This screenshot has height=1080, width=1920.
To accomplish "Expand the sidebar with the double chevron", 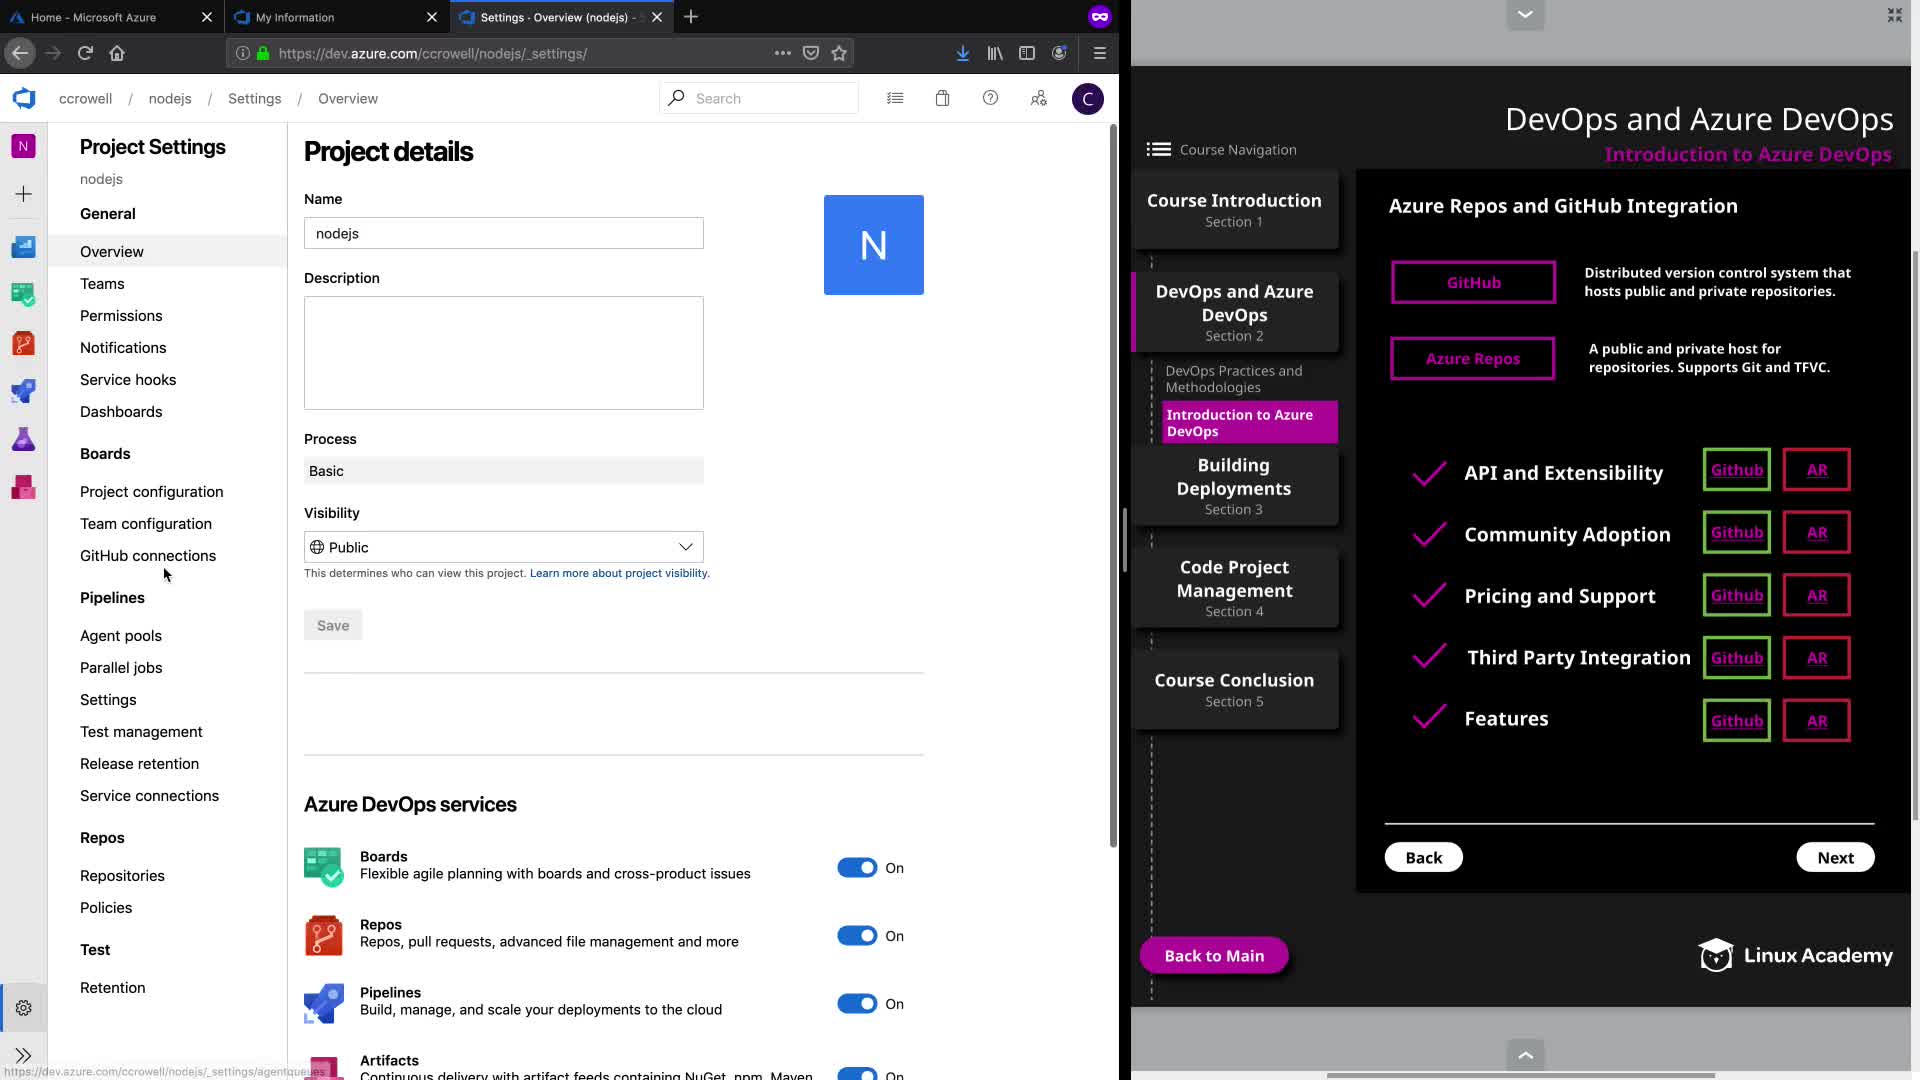I will 23,1056.
